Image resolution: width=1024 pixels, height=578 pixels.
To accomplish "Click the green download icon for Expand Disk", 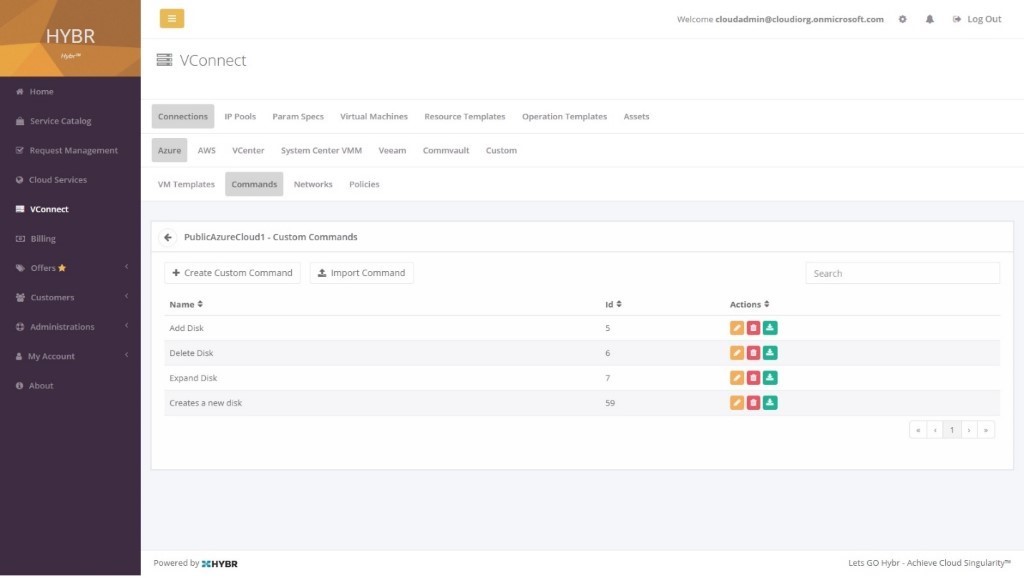I will coord(771,378).
